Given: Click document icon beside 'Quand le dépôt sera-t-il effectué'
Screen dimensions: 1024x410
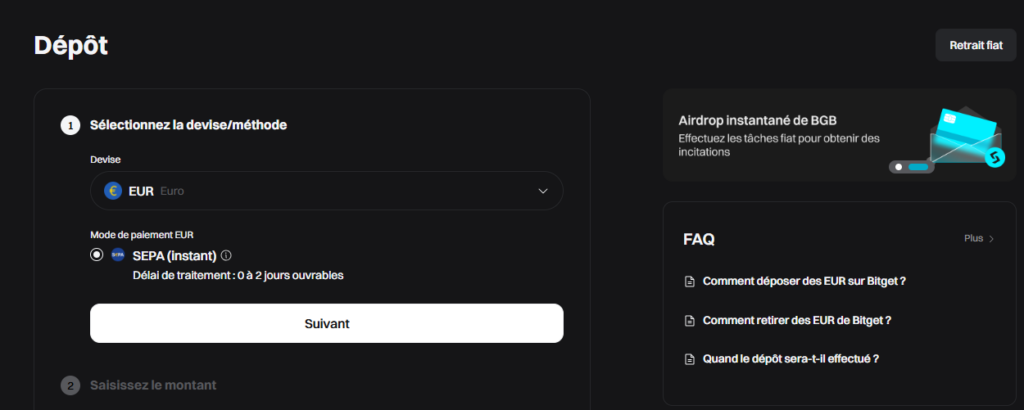Looking at the screenshot, I should click(x=689, y=359).
